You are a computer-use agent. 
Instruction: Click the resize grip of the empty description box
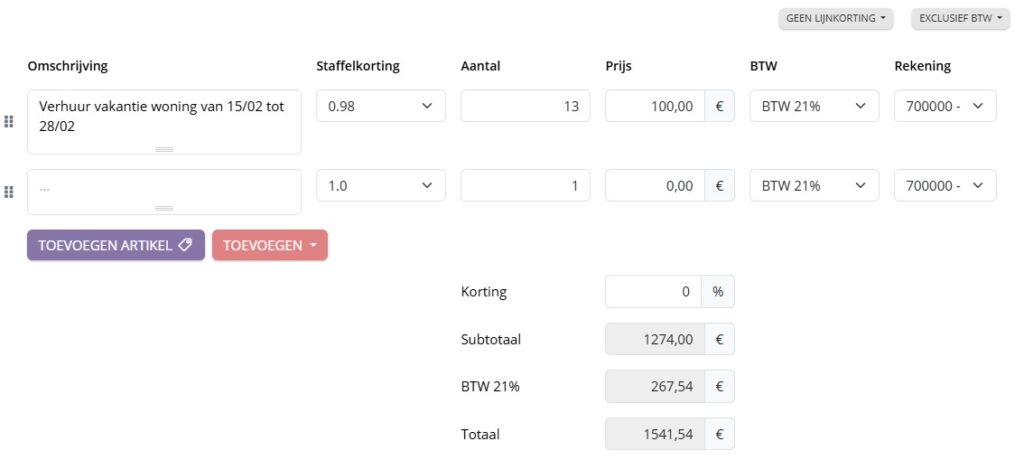[164, 208]
